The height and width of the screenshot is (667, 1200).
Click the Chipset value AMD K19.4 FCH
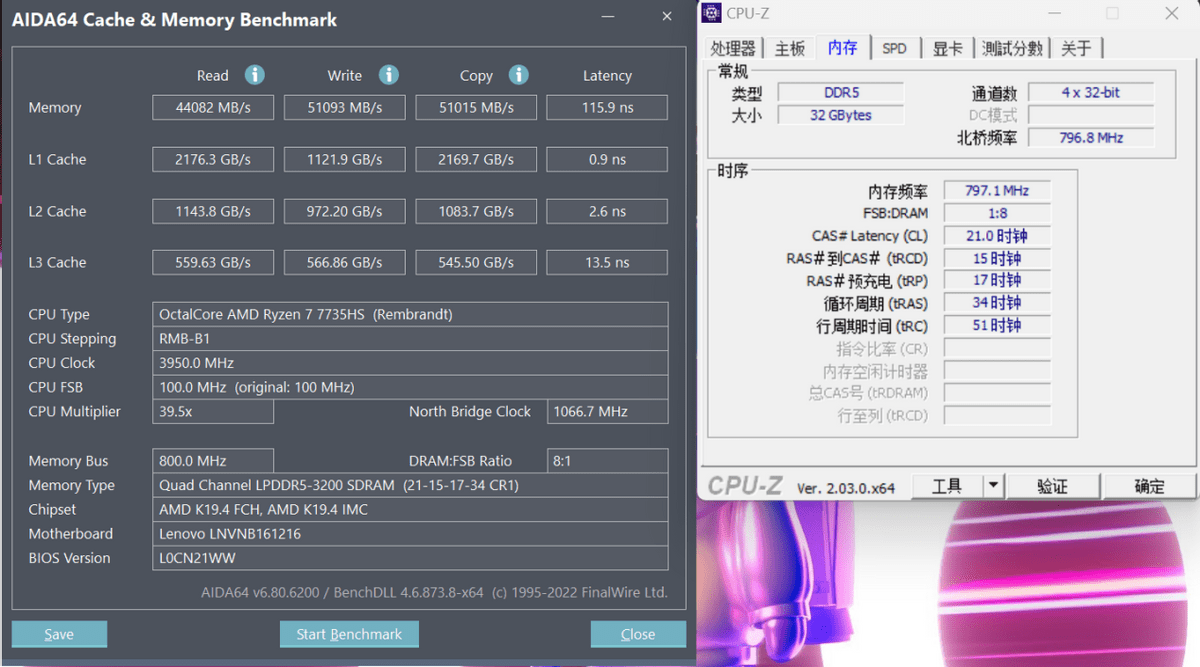410,509
